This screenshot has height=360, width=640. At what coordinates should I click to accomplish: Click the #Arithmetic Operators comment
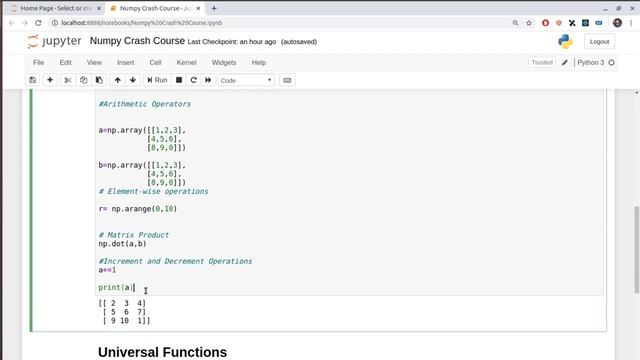point(144,104)
